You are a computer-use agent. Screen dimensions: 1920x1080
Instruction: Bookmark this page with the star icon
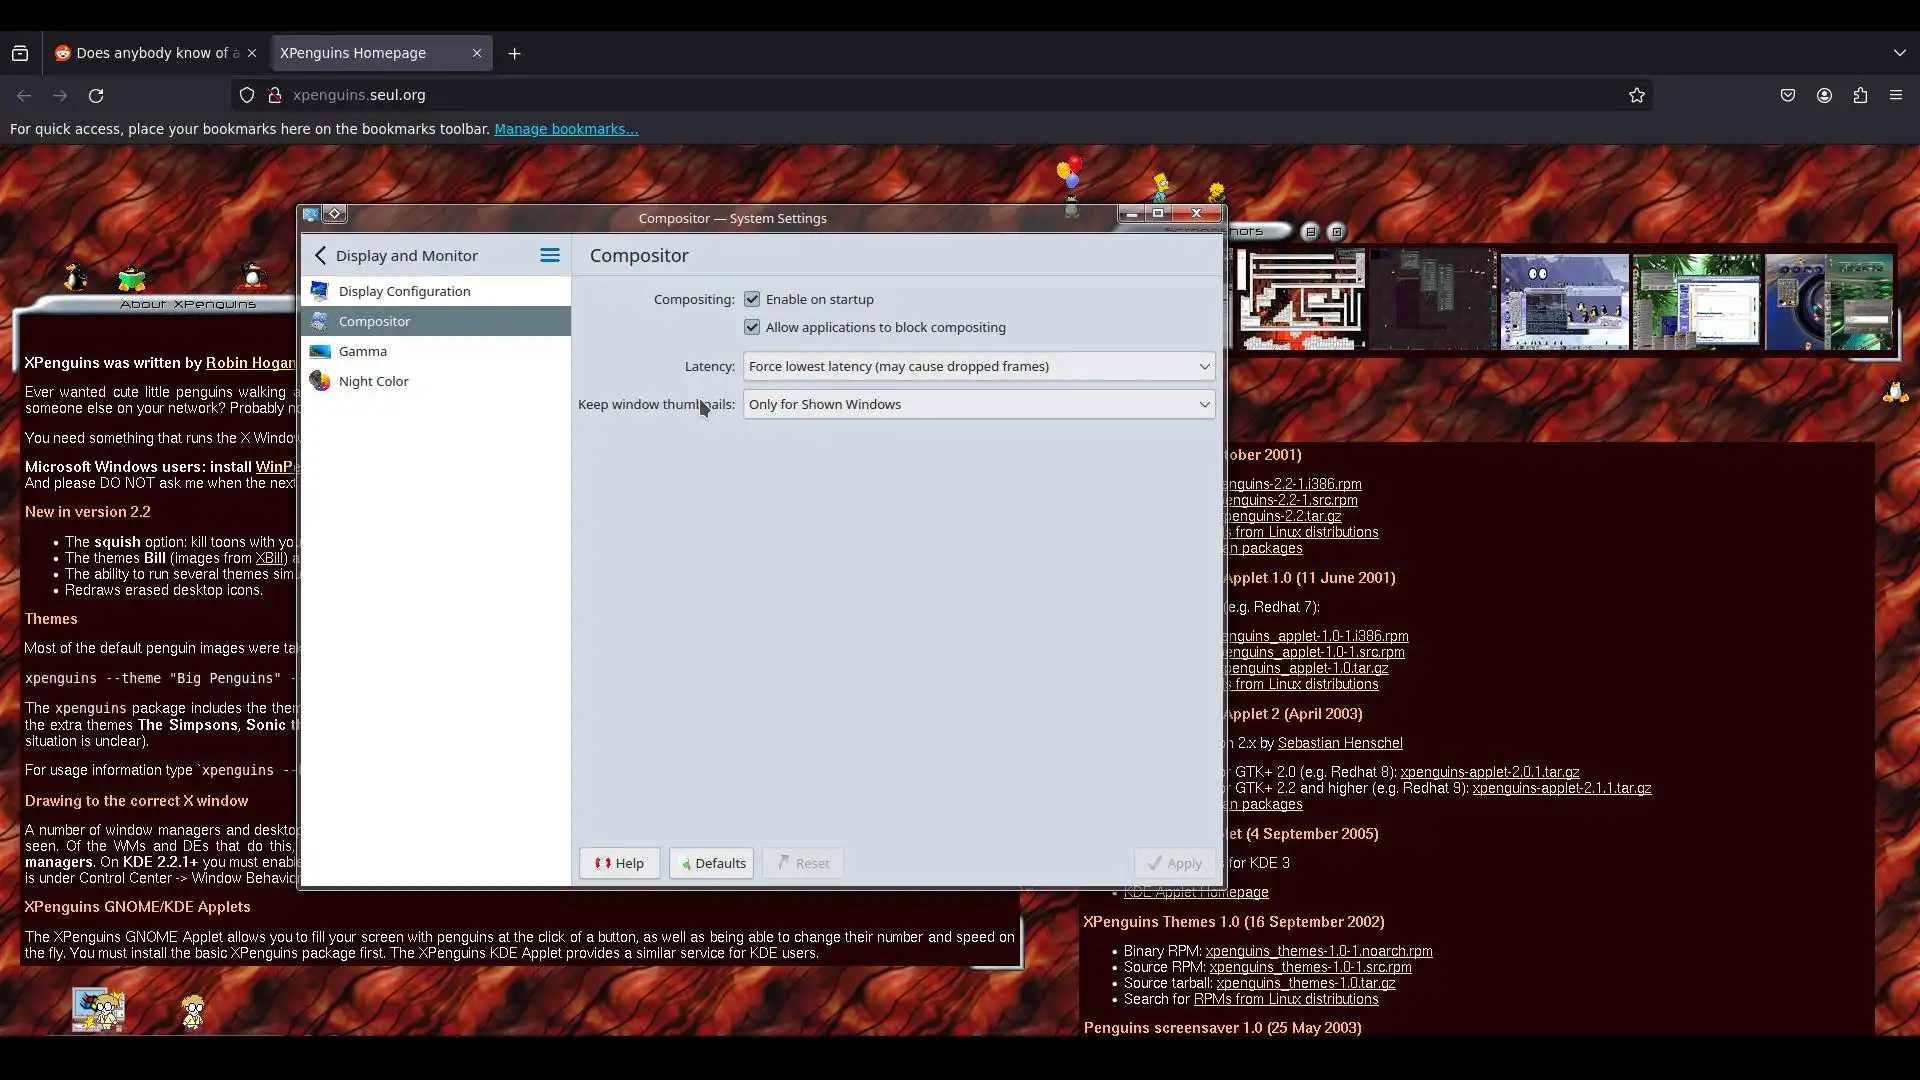point(1637,96)
